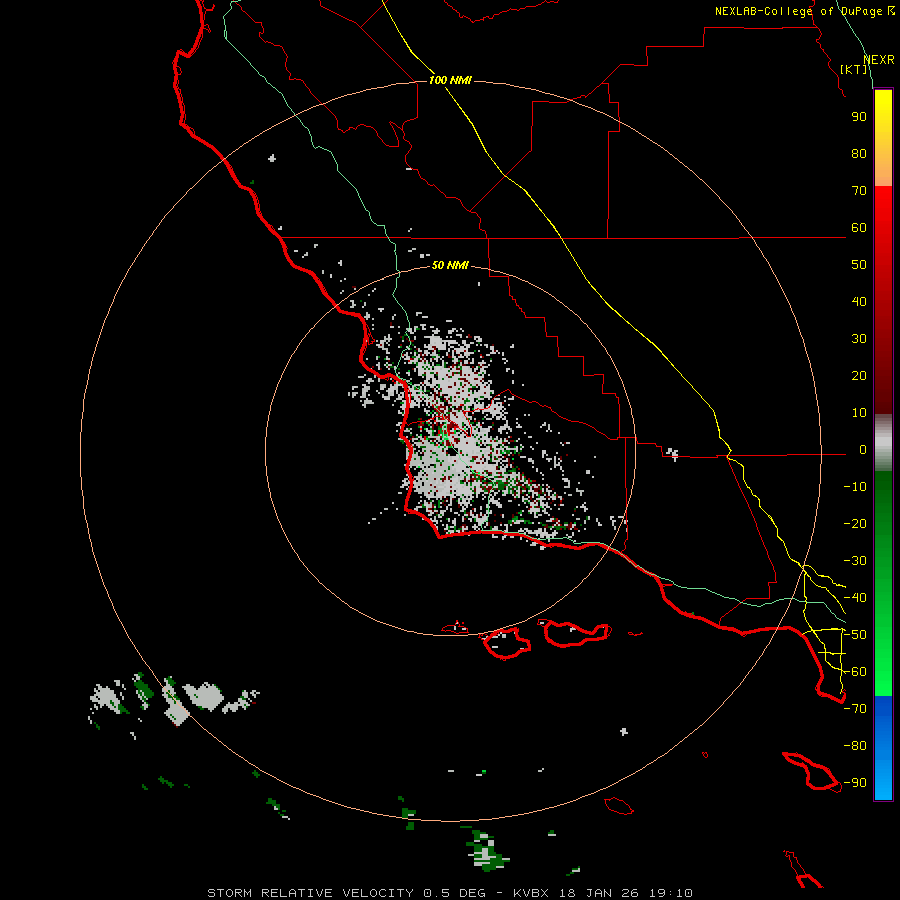Select the -10 knot scale value

855,487
